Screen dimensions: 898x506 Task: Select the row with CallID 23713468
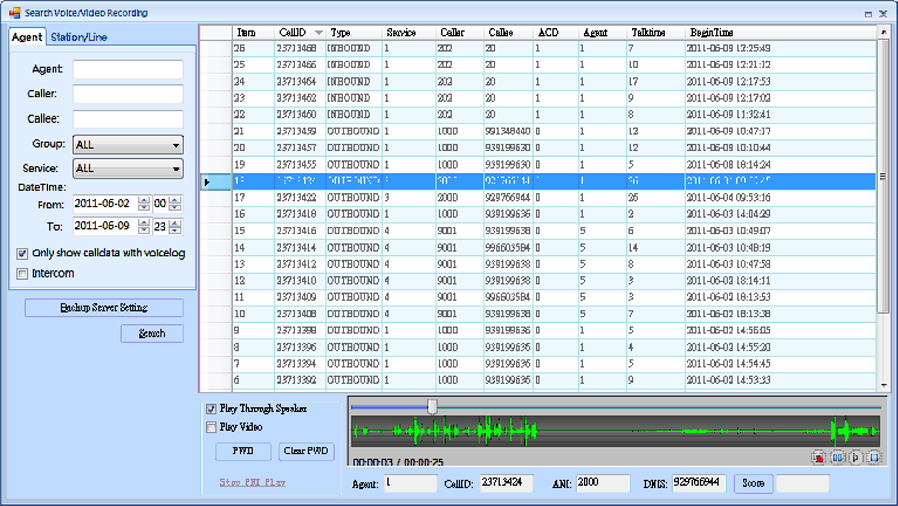[538, 48]
